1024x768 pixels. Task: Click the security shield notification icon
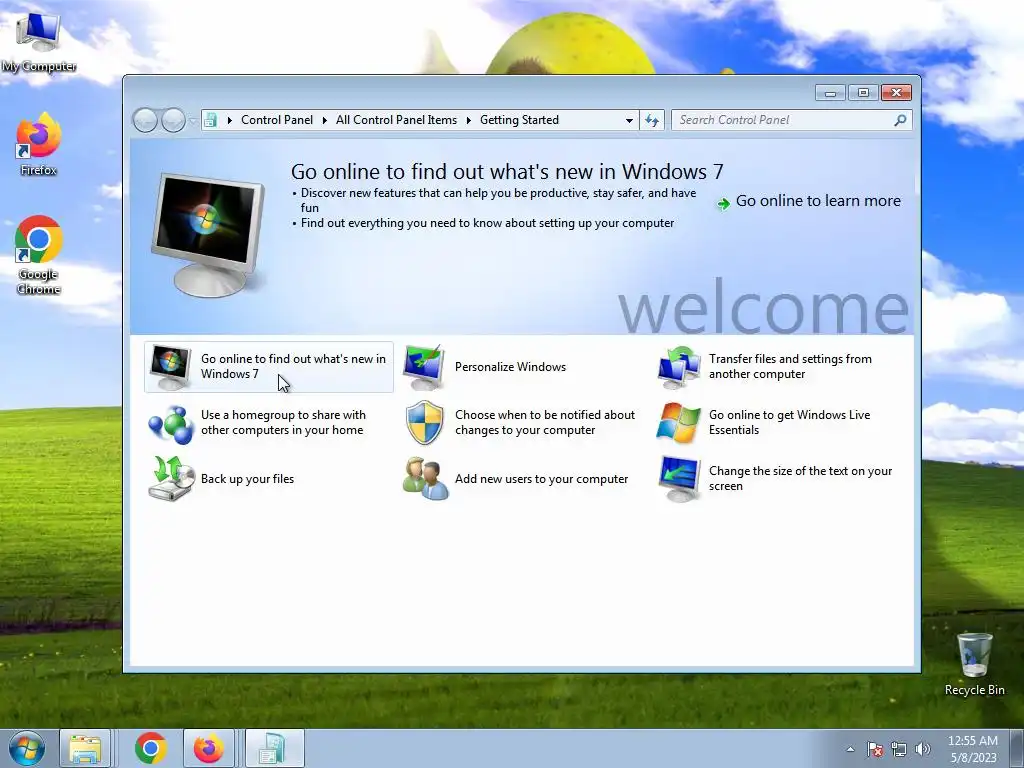[x=424, y=423]
